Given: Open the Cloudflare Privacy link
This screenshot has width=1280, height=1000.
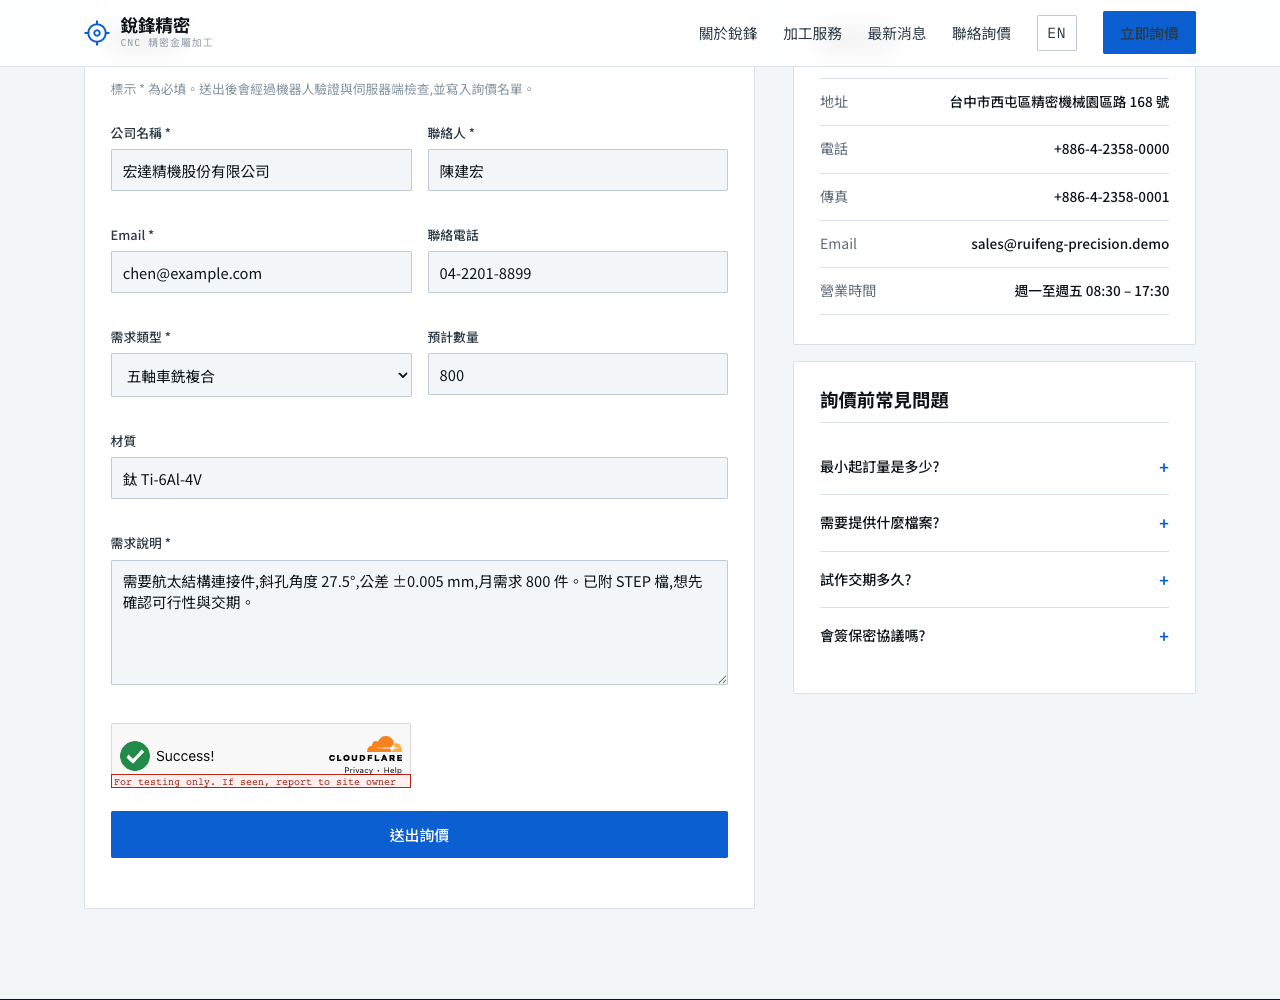Looking at the screenshot, I should click(358, 770).
